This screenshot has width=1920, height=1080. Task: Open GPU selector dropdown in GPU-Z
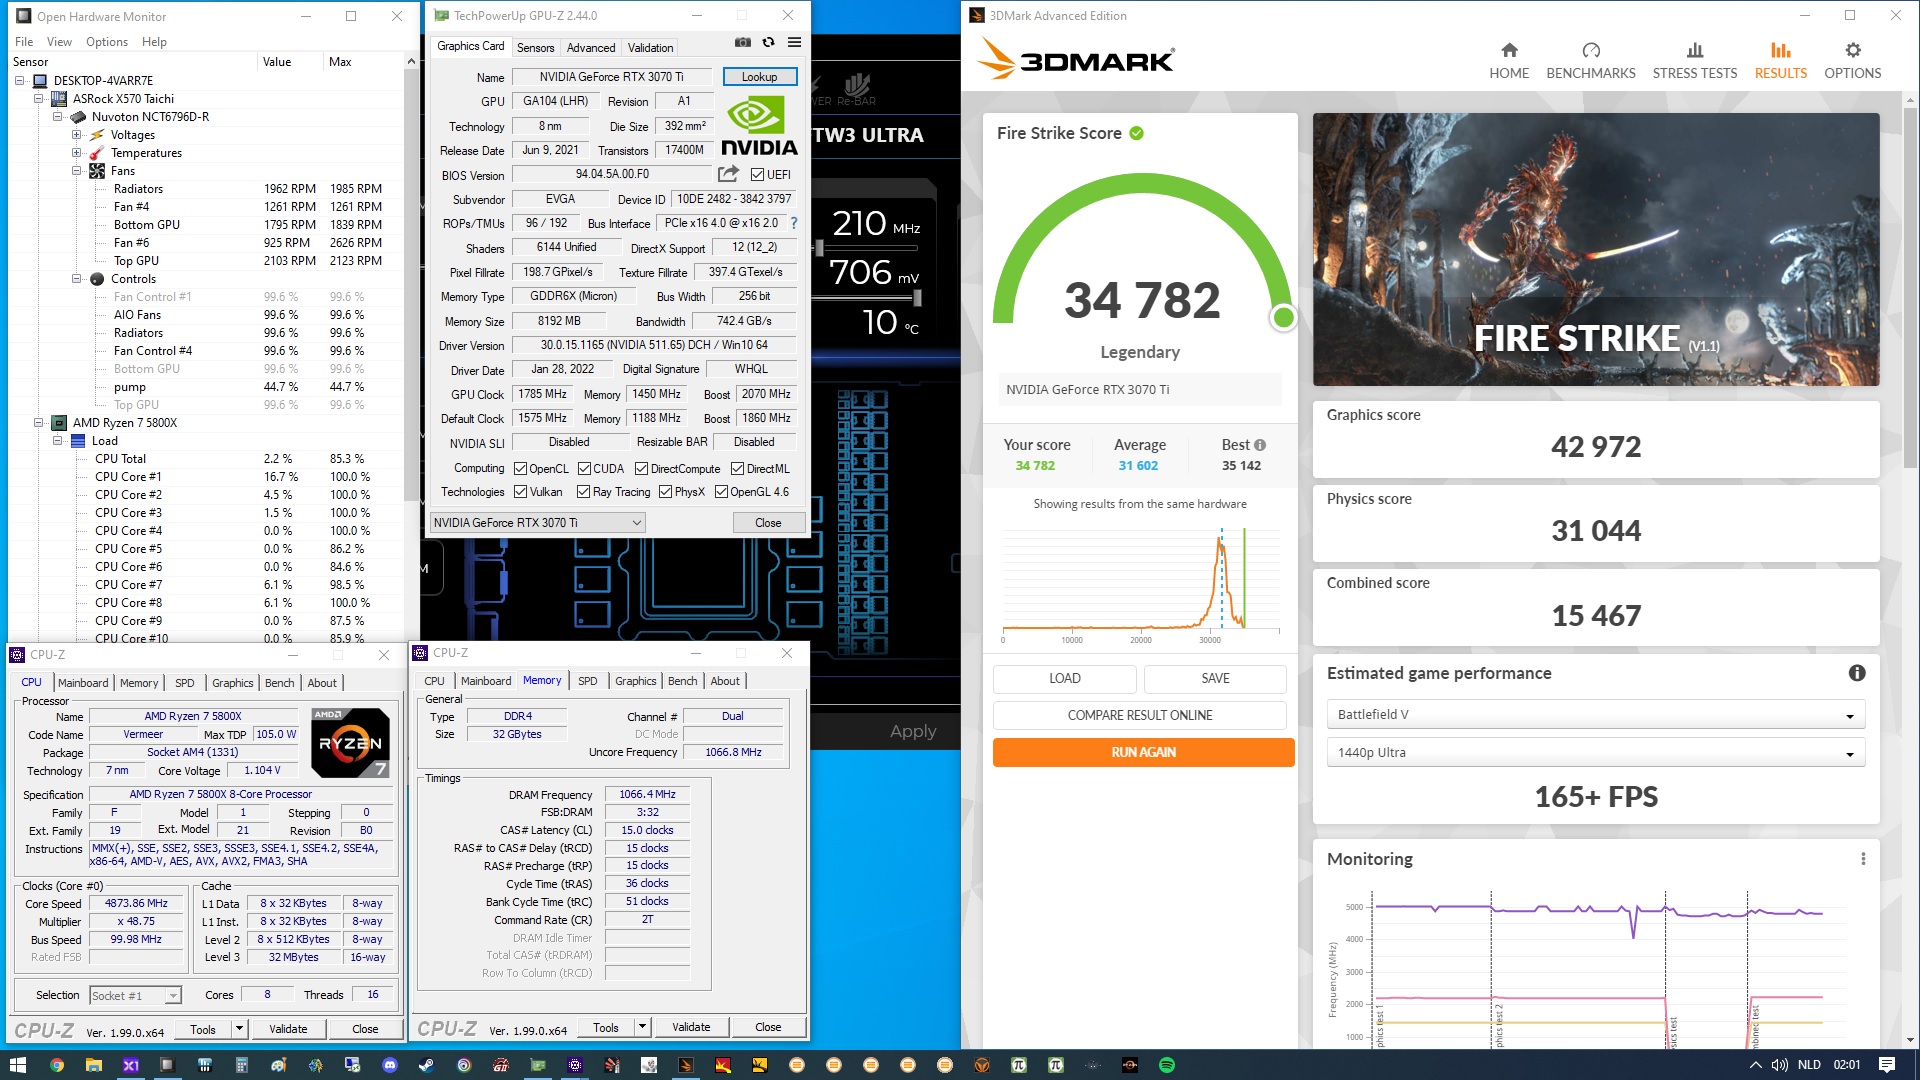click(x=537, y=522)
